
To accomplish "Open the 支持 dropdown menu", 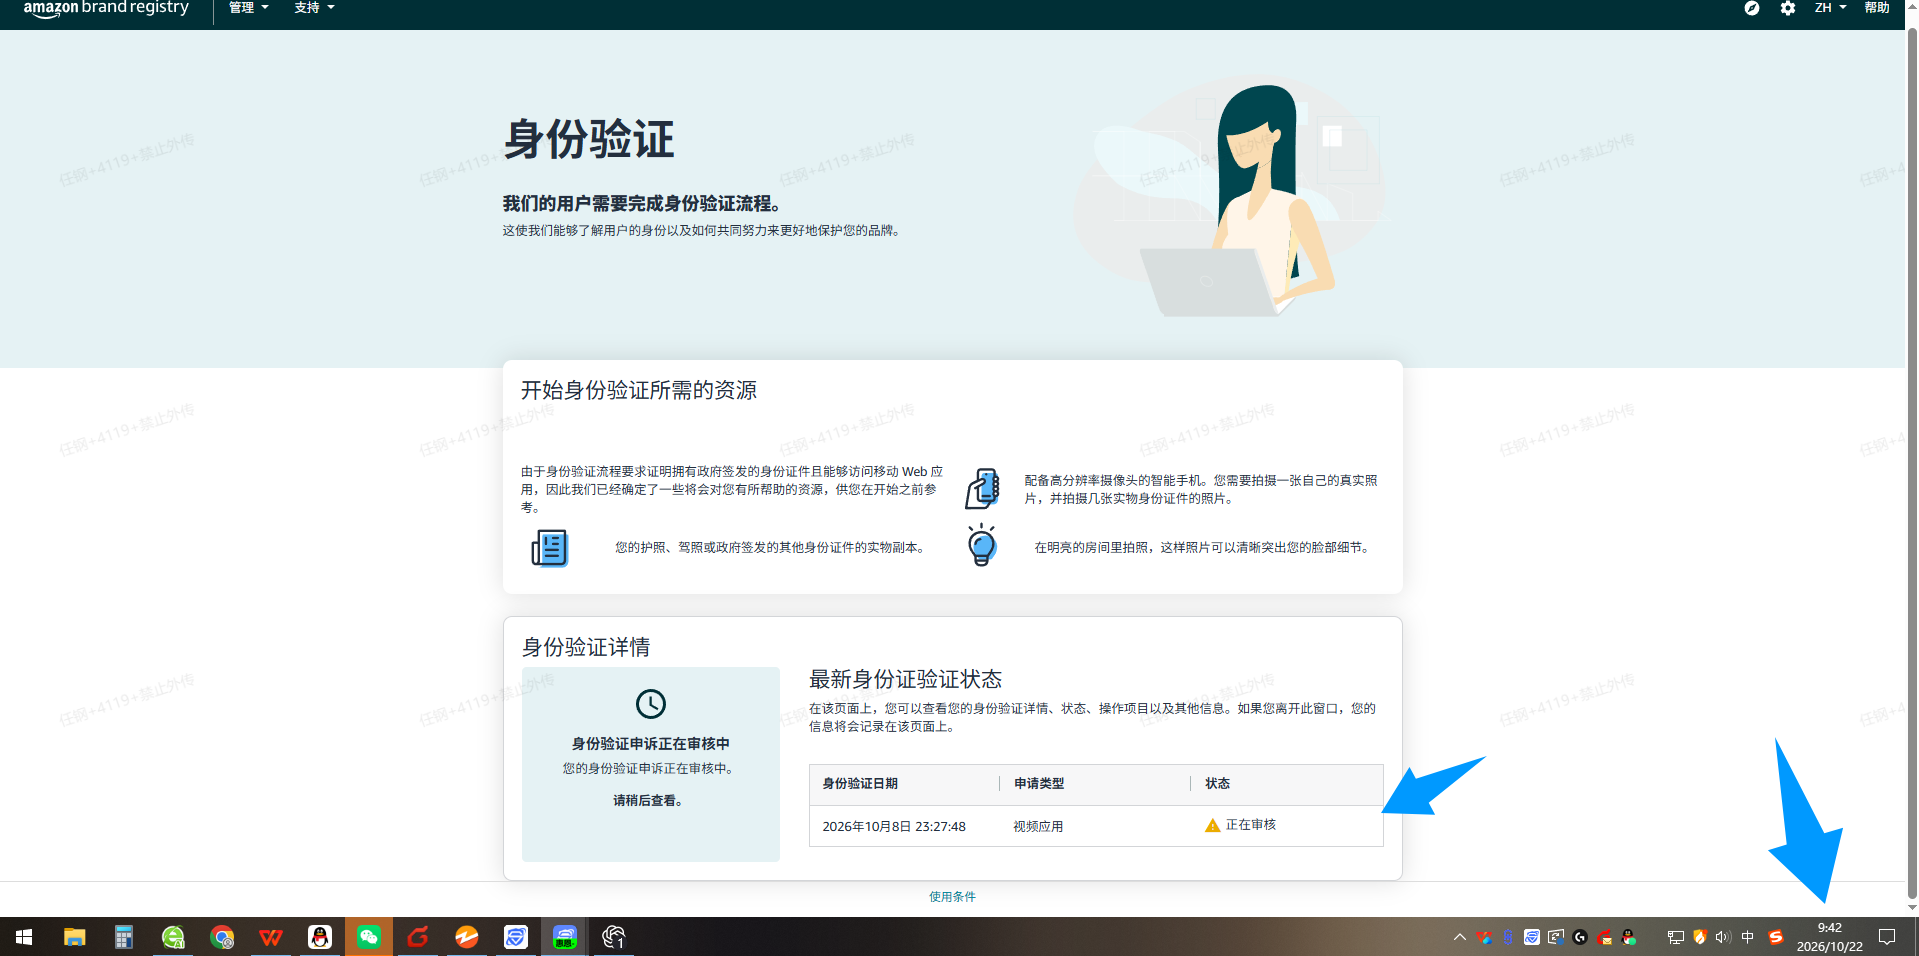I will click(x=314, y=8).
